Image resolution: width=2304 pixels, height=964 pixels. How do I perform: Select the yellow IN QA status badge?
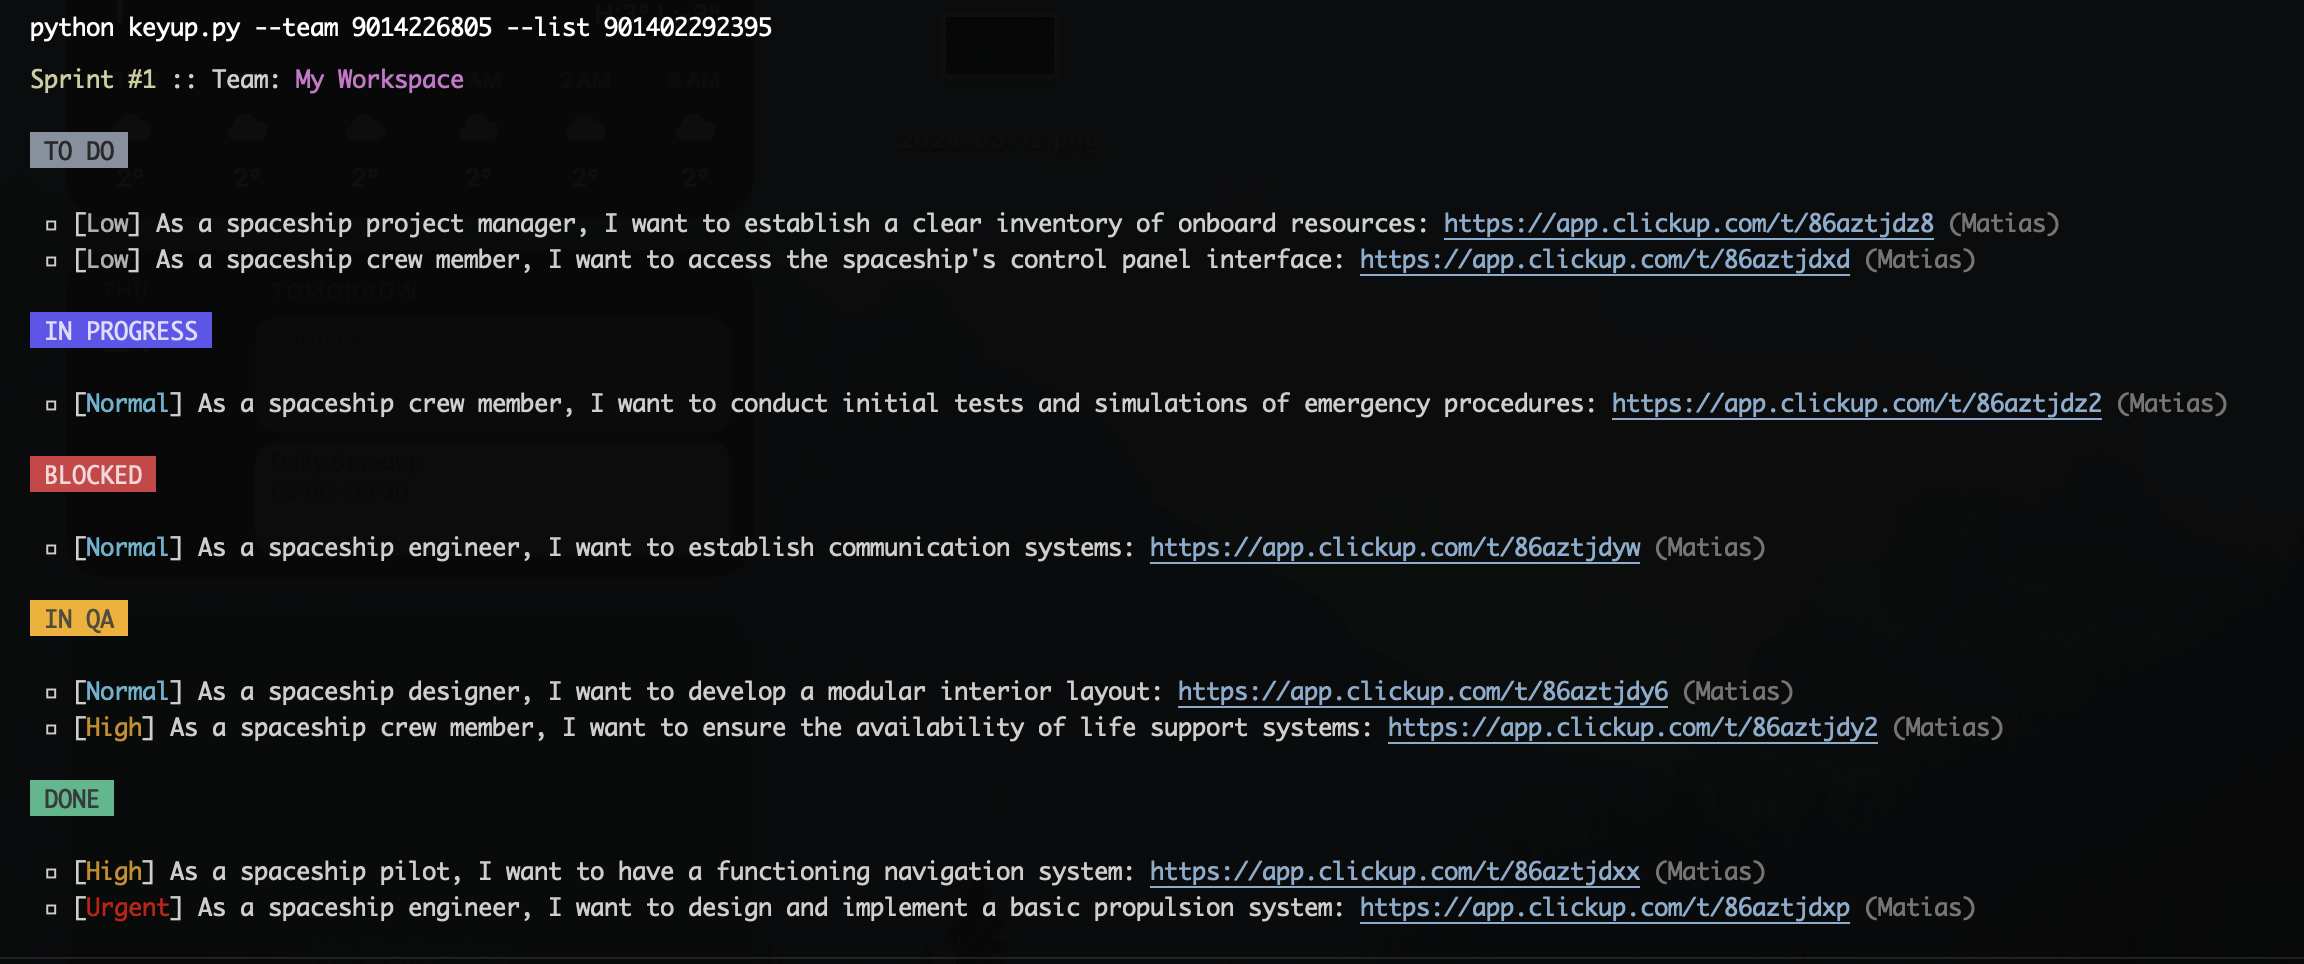79,619
